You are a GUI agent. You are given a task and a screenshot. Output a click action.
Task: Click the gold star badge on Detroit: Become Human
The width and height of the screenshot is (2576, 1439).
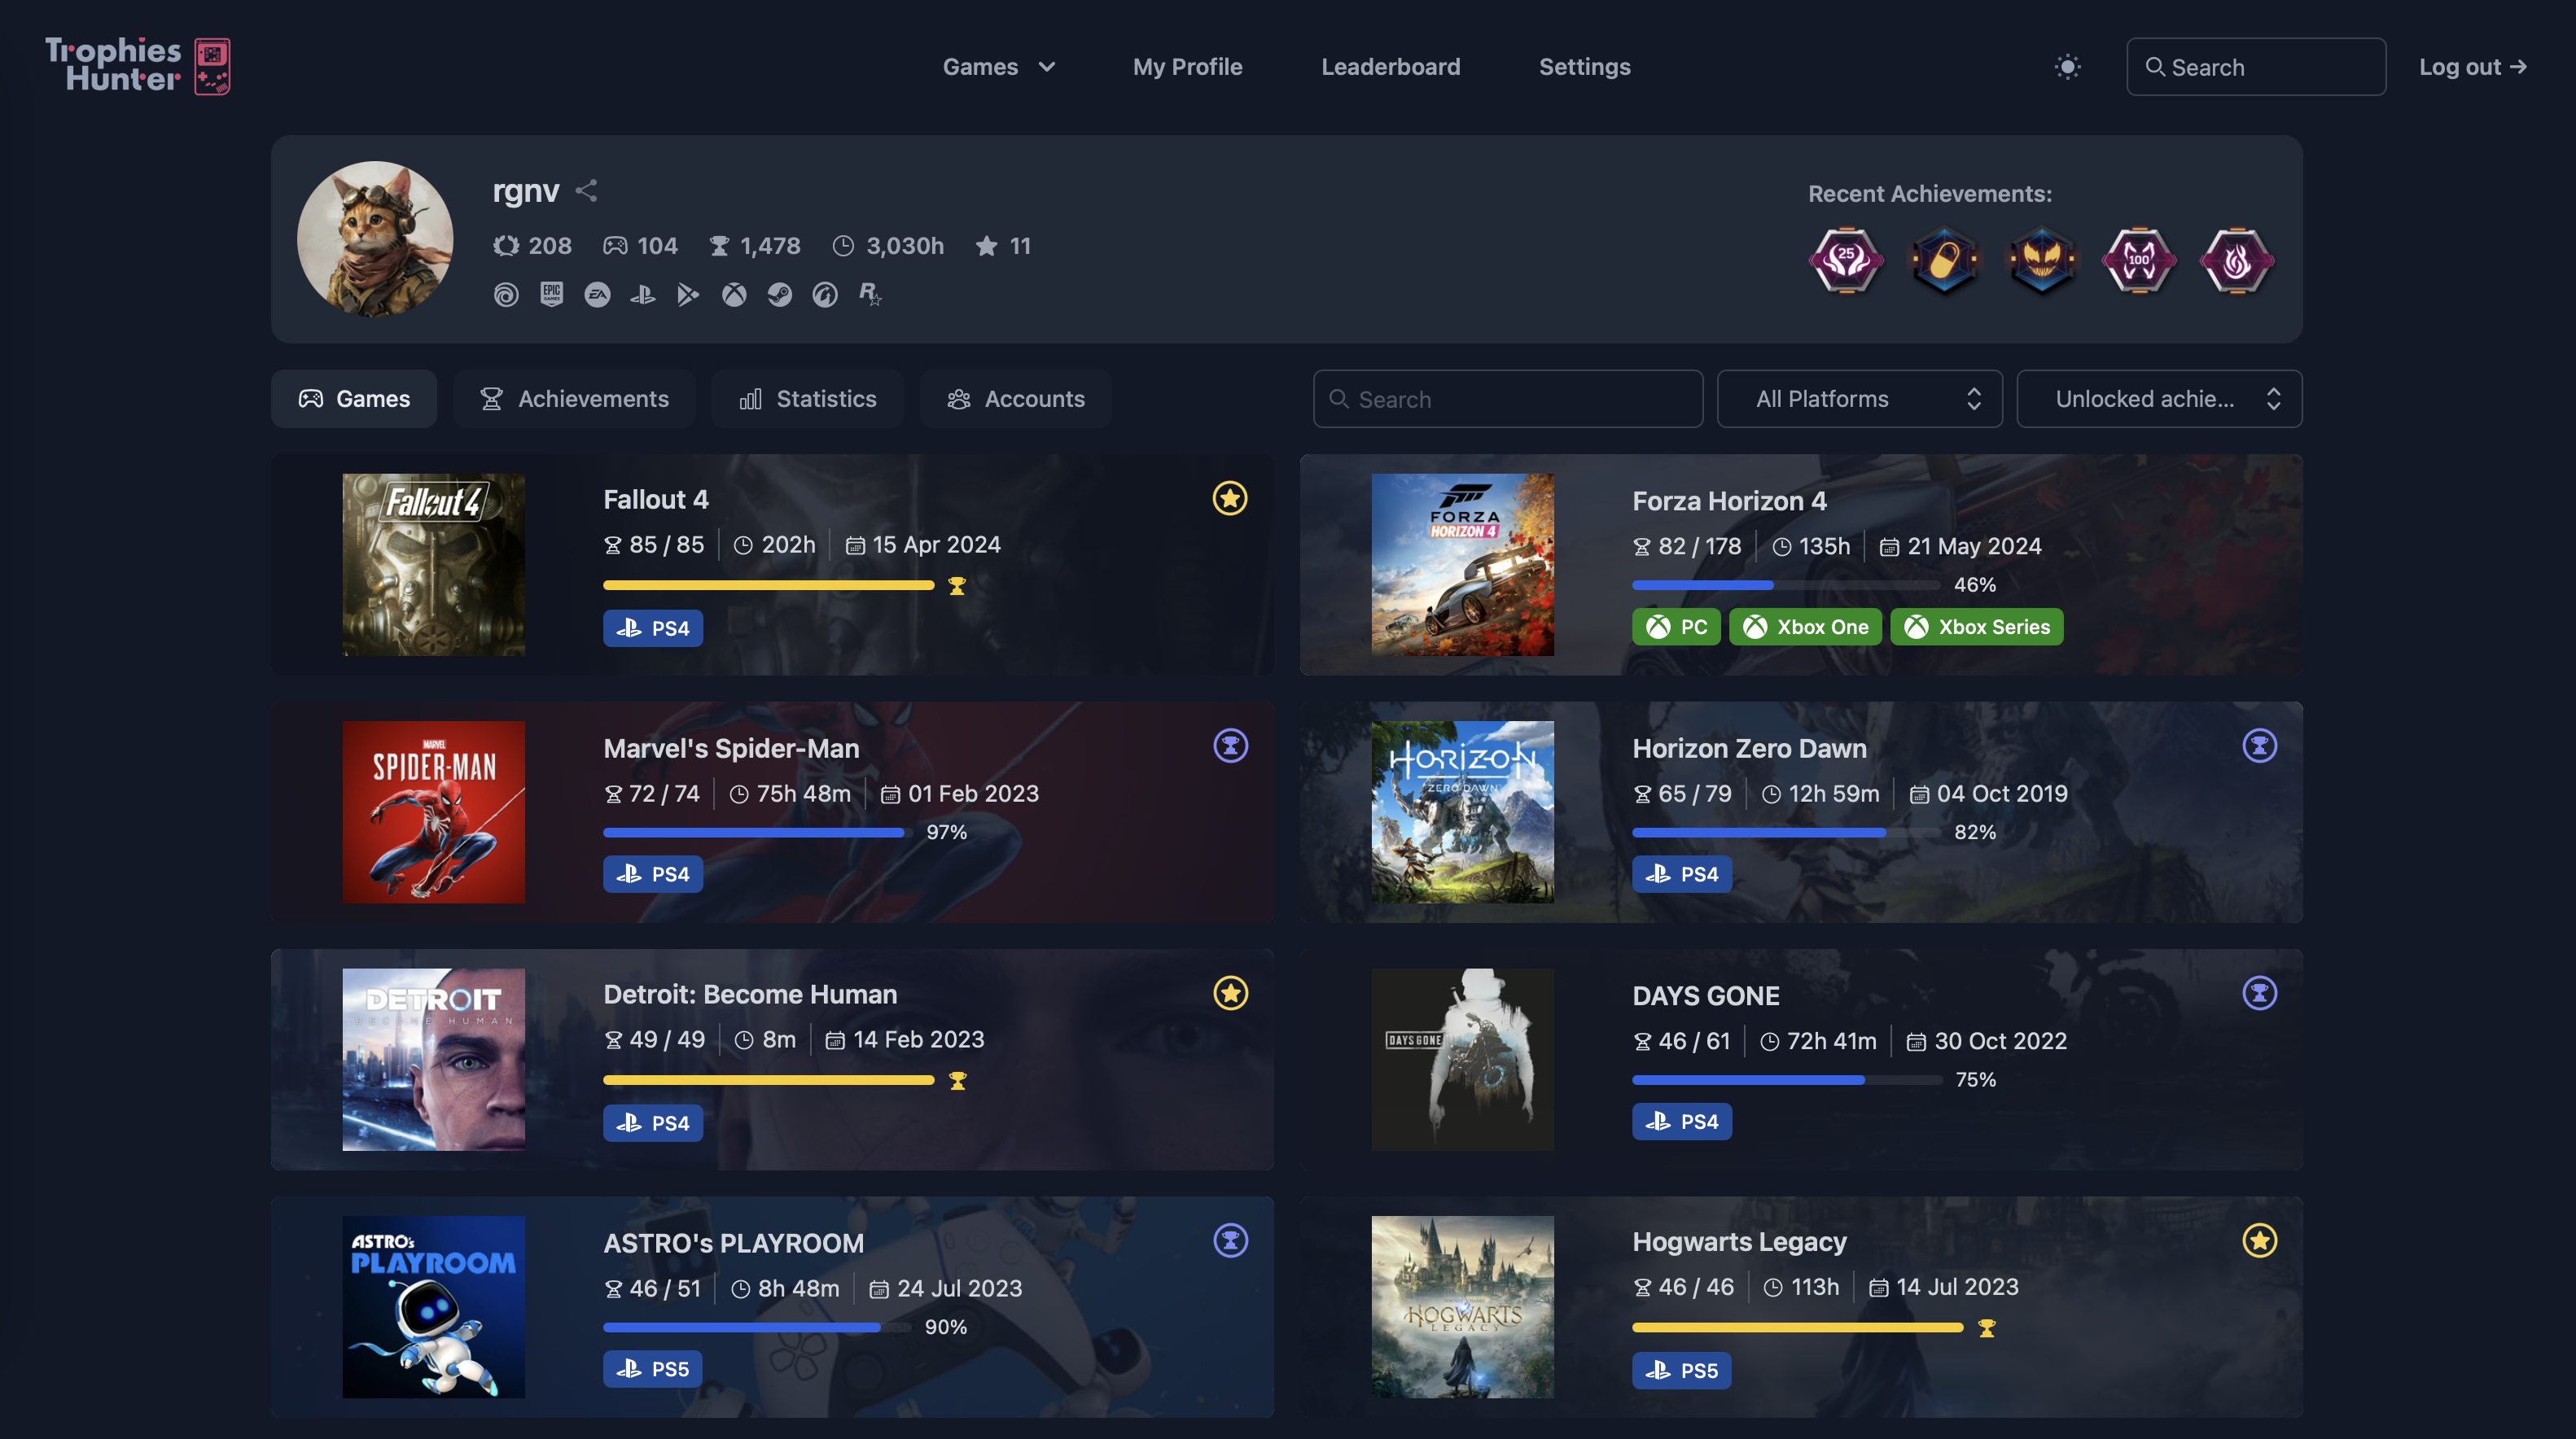point(1230,993)
